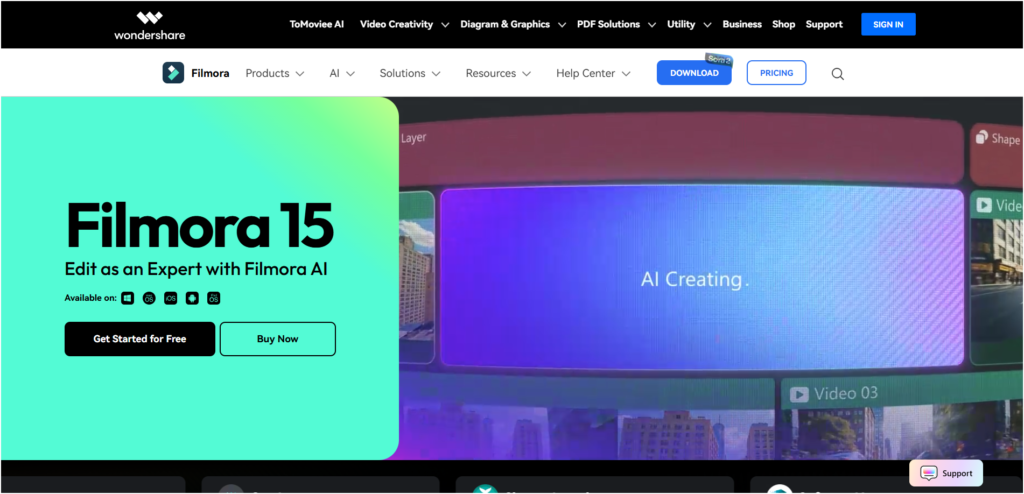
Task: Select the macOS platform icon
Action: pyautogui.click(x=149, y=298)
